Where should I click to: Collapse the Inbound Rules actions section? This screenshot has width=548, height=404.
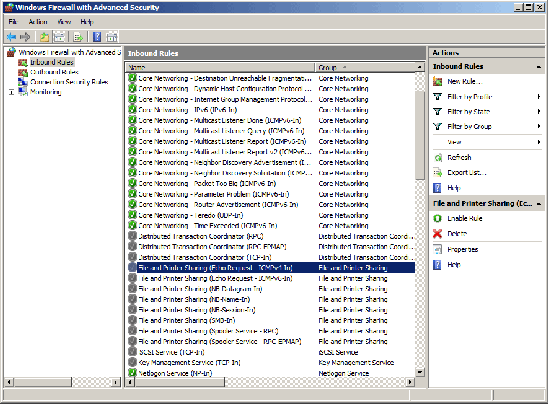(x=539, y=66)
